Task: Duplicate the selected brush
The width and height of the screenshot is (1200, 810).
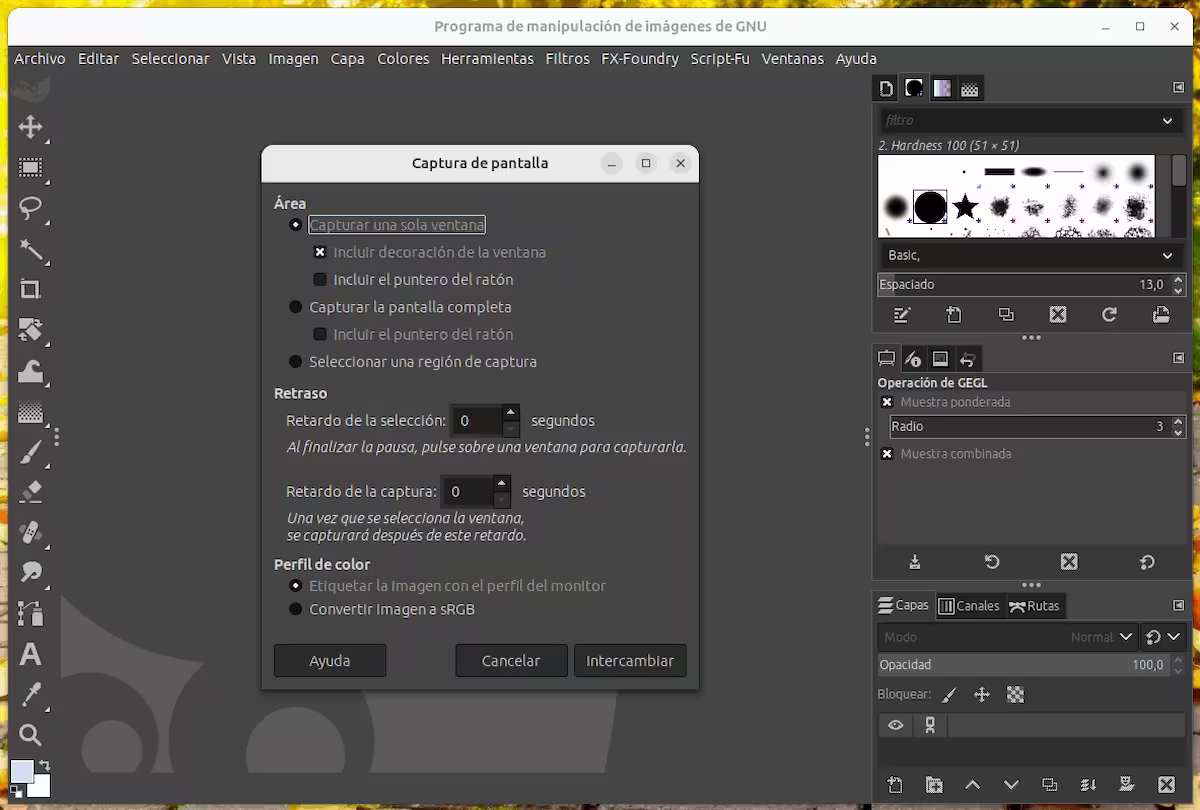Action: [x=1006, y=315]
